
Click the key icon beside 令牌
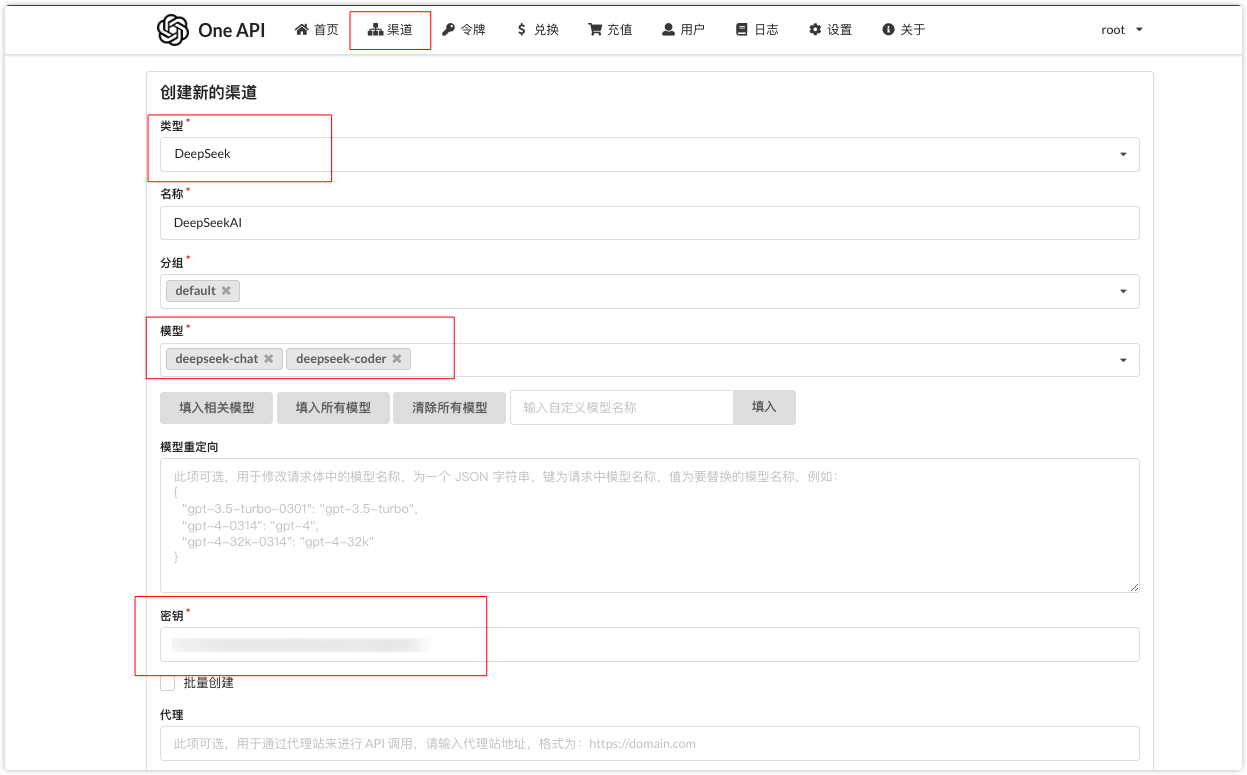[x=449, y=30]
